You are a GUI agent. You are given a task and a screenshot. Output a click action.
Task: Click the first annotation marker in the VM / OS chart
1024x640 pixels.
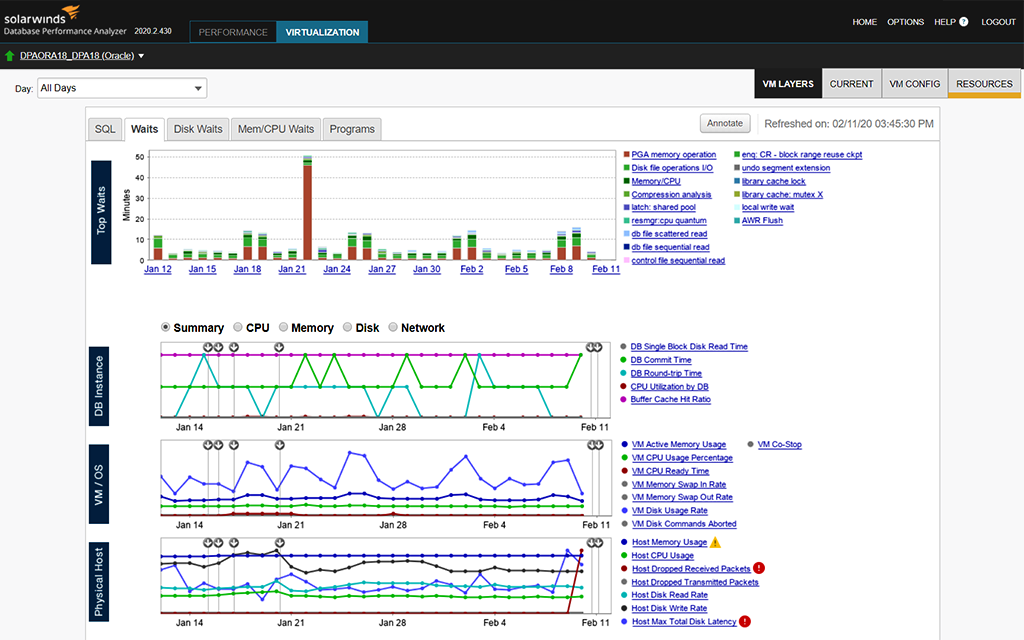coord(208,445)
